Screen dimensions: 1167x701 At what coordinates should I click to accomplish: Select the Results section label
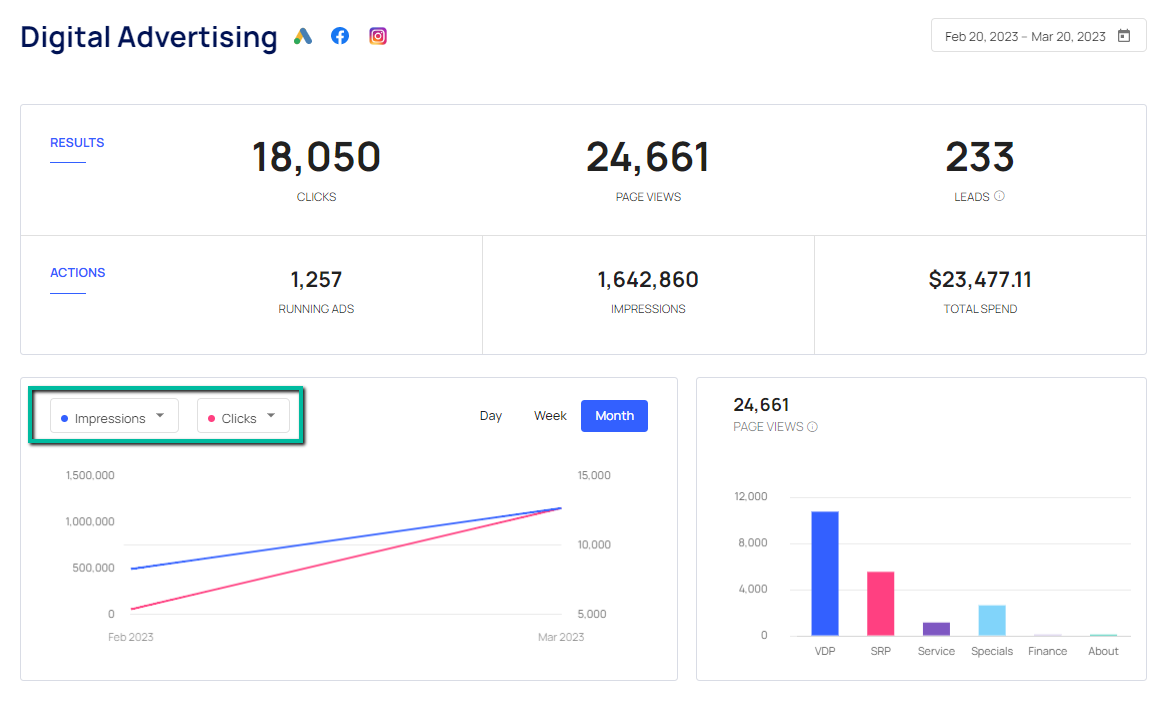[x=77, y=143]
